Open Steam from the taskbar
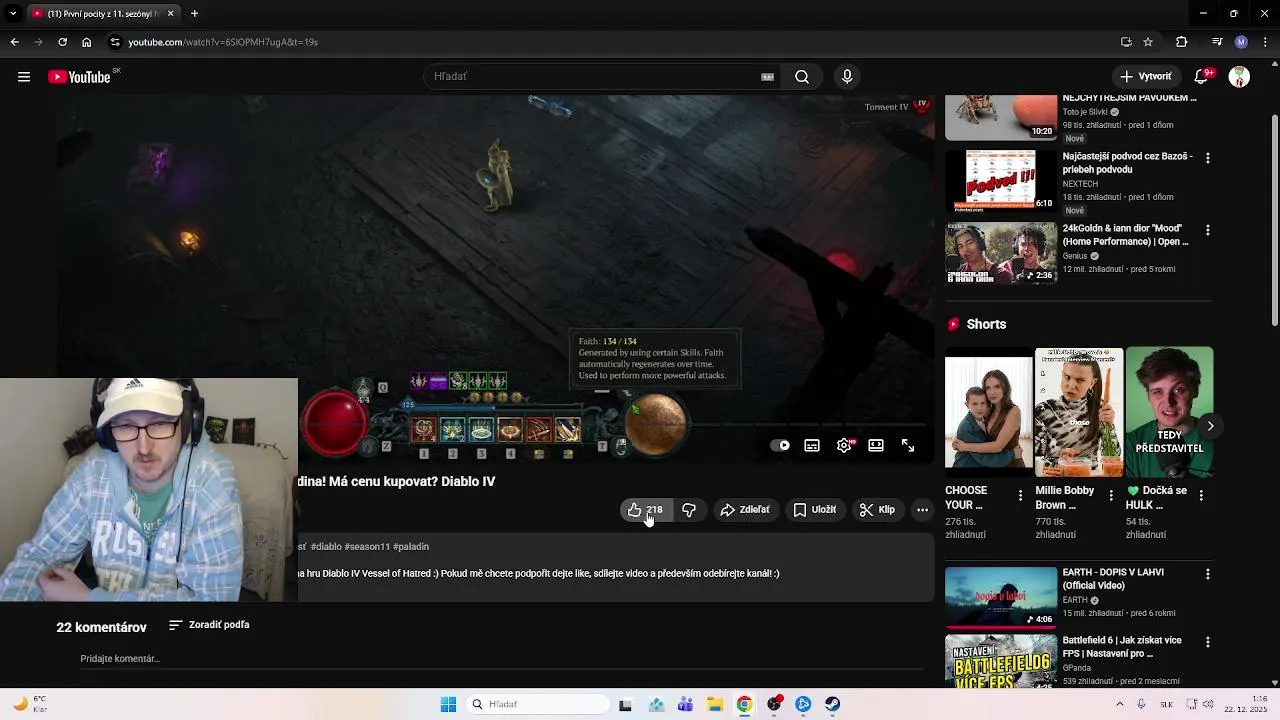1280x720 pixels. 832,704
